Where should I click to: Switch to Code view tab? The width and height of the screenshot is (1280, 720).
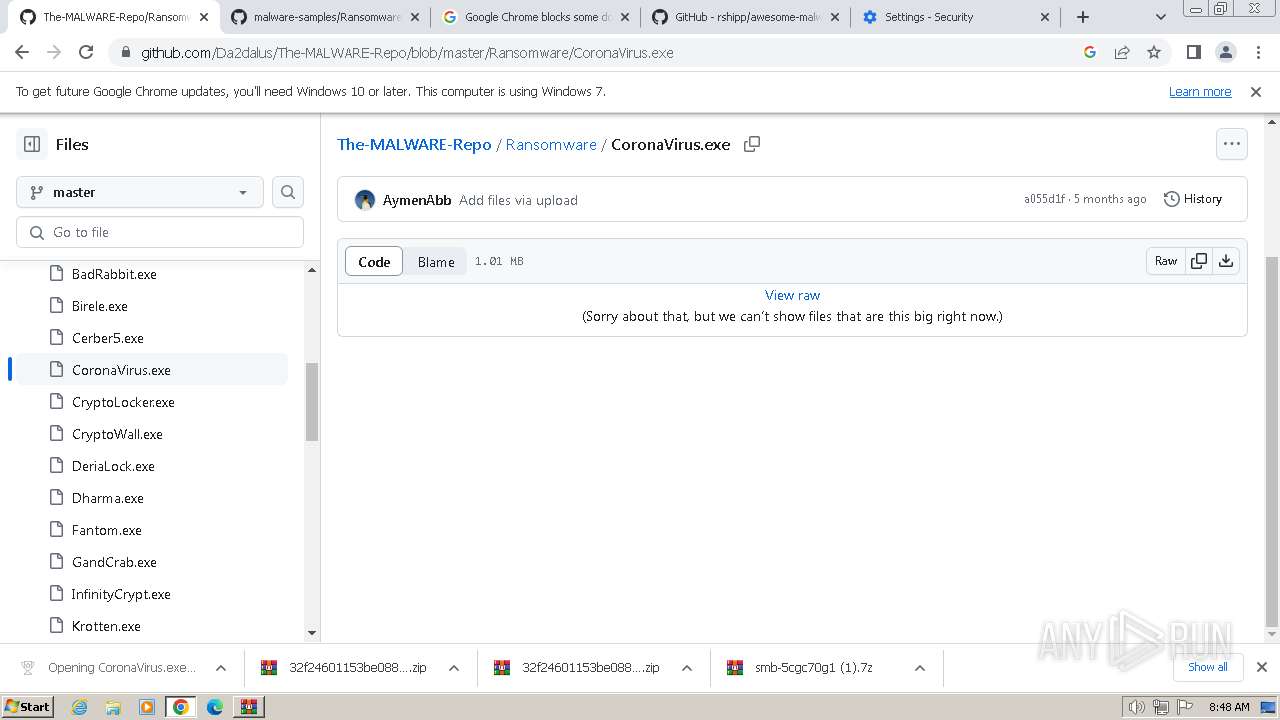tap(374, 262)
